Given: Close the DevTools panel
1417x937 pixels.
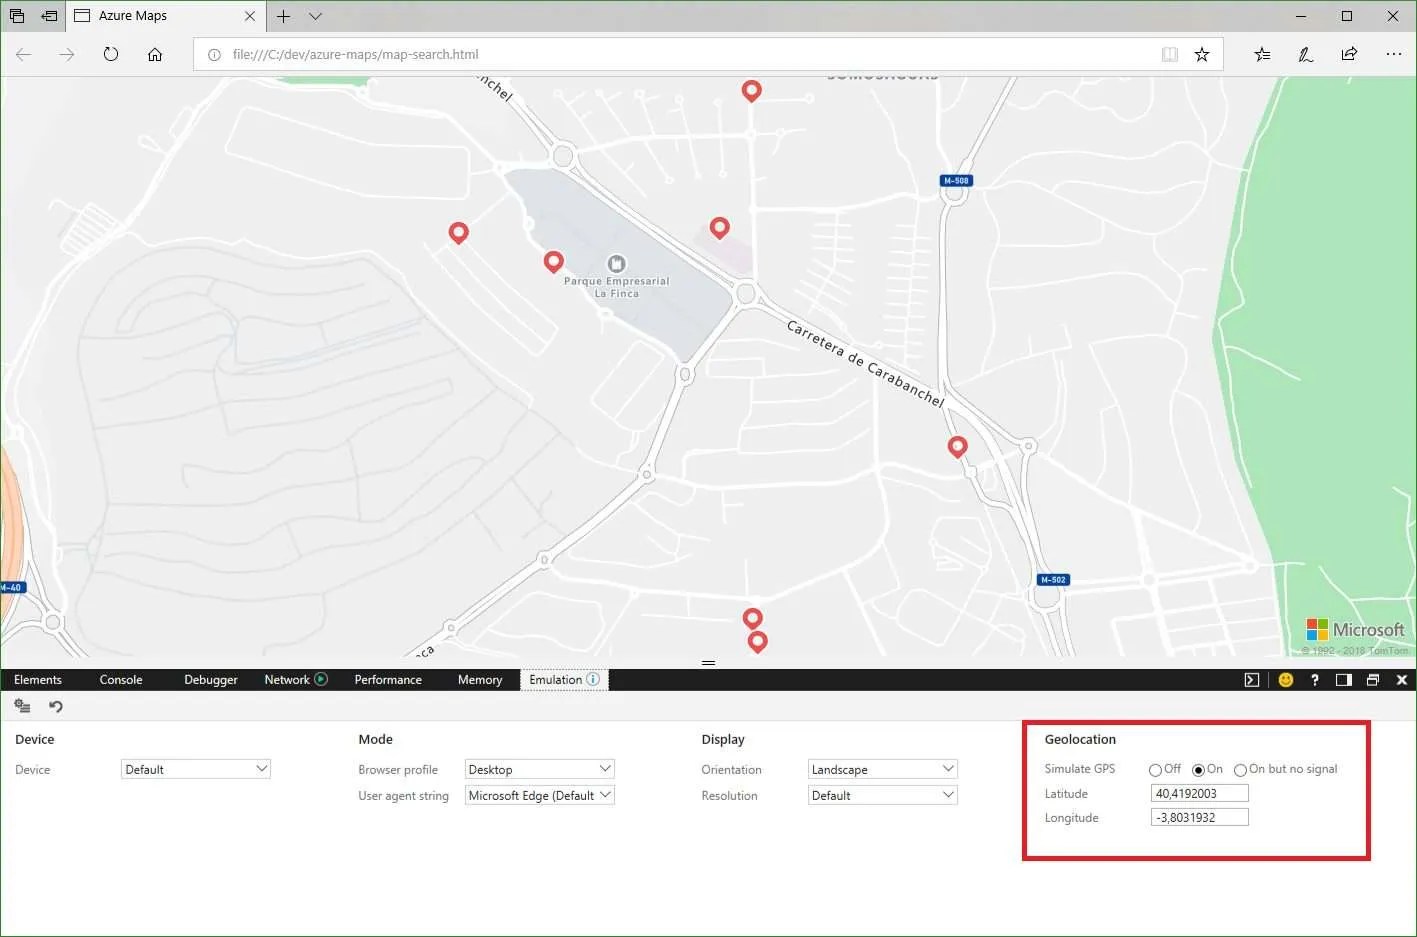Looking at the screenshot, I should 1402,680.
